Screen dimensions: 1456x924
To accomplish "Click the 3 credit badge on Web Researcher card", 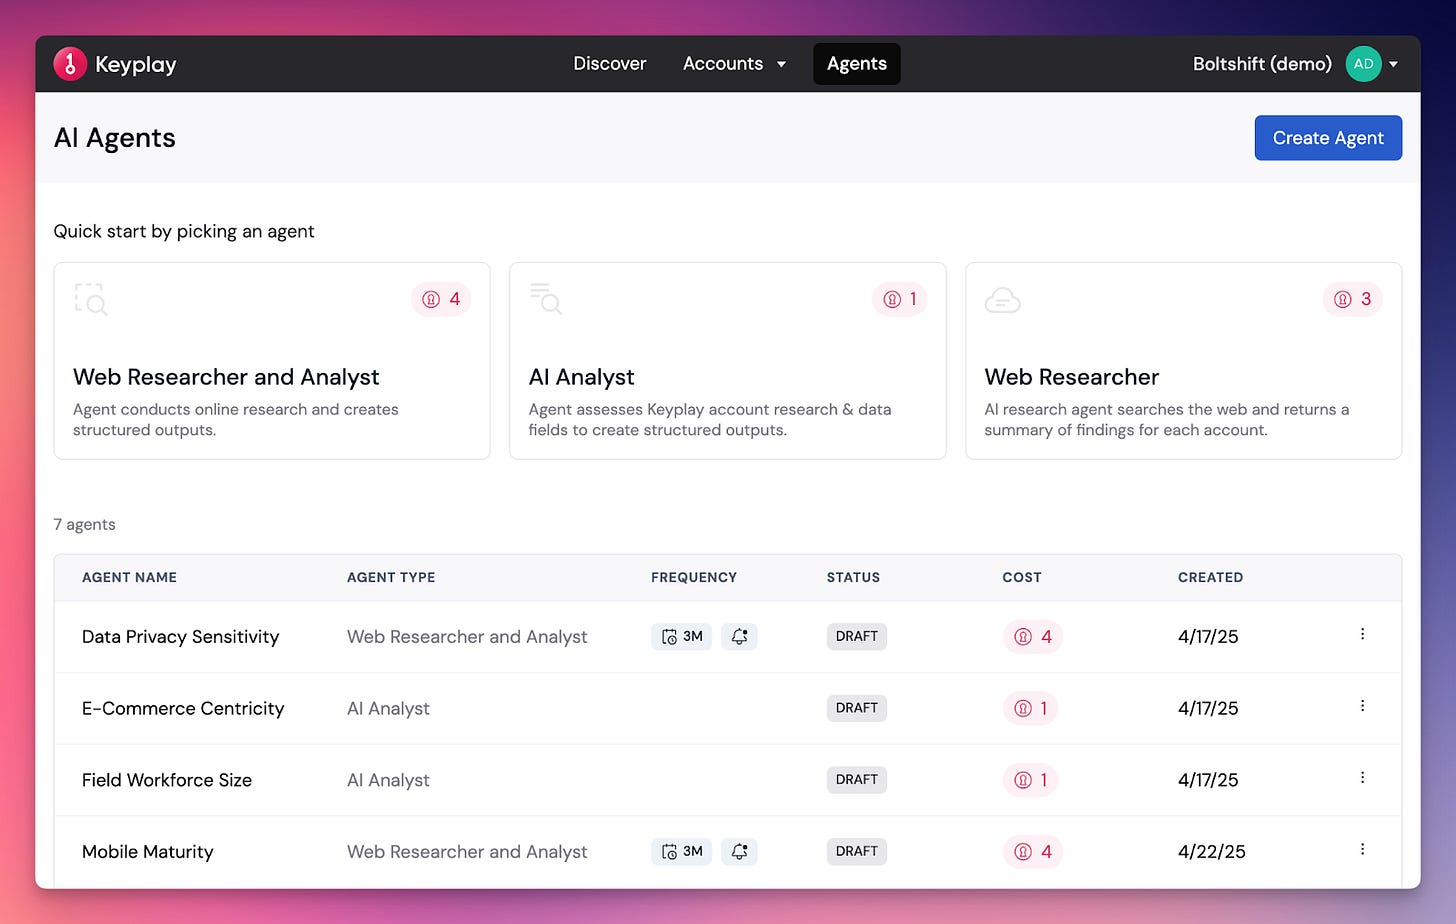I will coord(1353,299).
